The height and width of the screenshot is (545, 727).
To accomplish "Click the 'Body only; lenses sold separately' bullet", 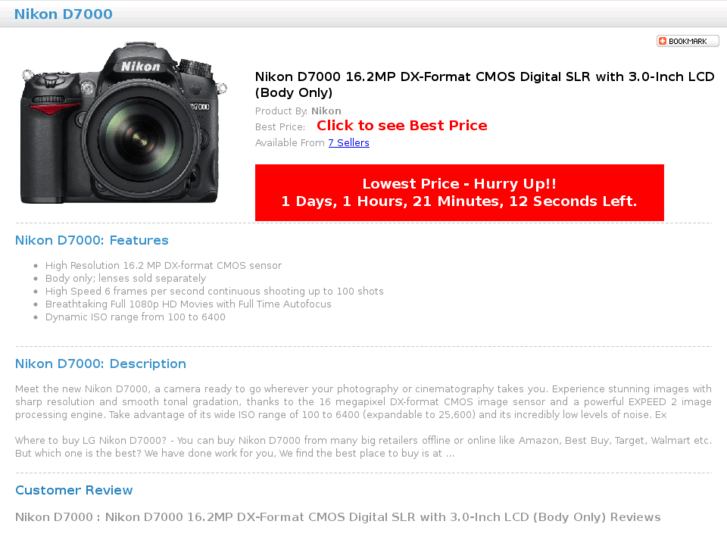I will [x=126, y=278].
